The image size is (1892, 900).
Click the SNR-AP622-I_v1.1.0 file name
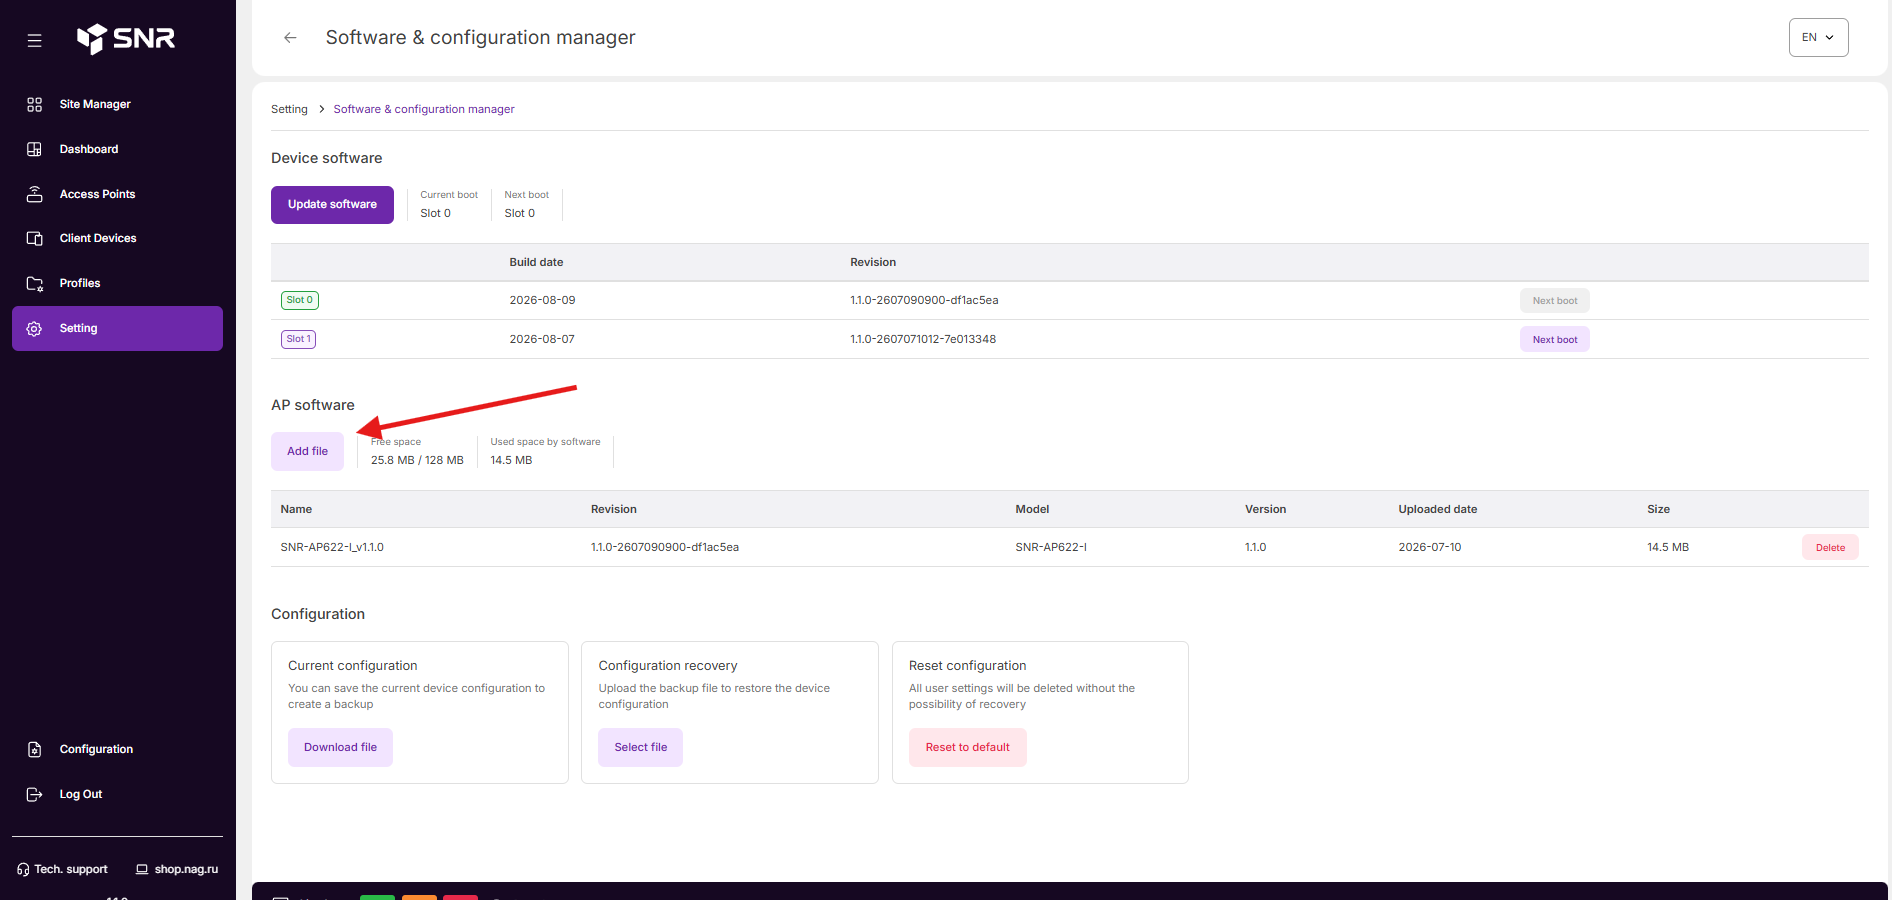point(332,547)
